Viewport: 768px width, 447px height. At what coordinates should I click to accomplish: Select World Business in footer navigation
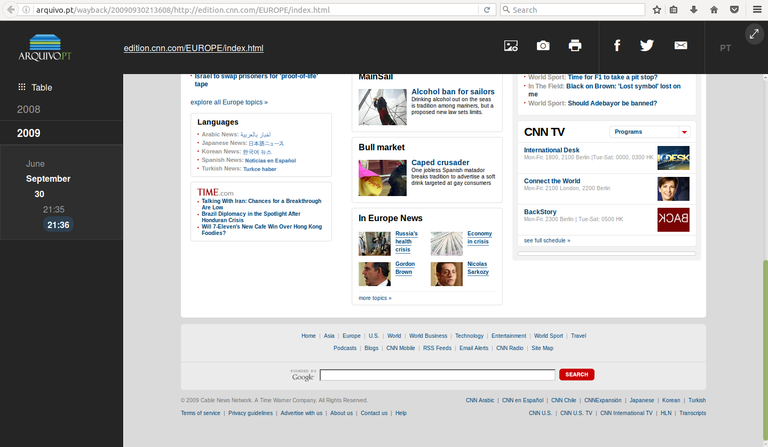[428, 336]
